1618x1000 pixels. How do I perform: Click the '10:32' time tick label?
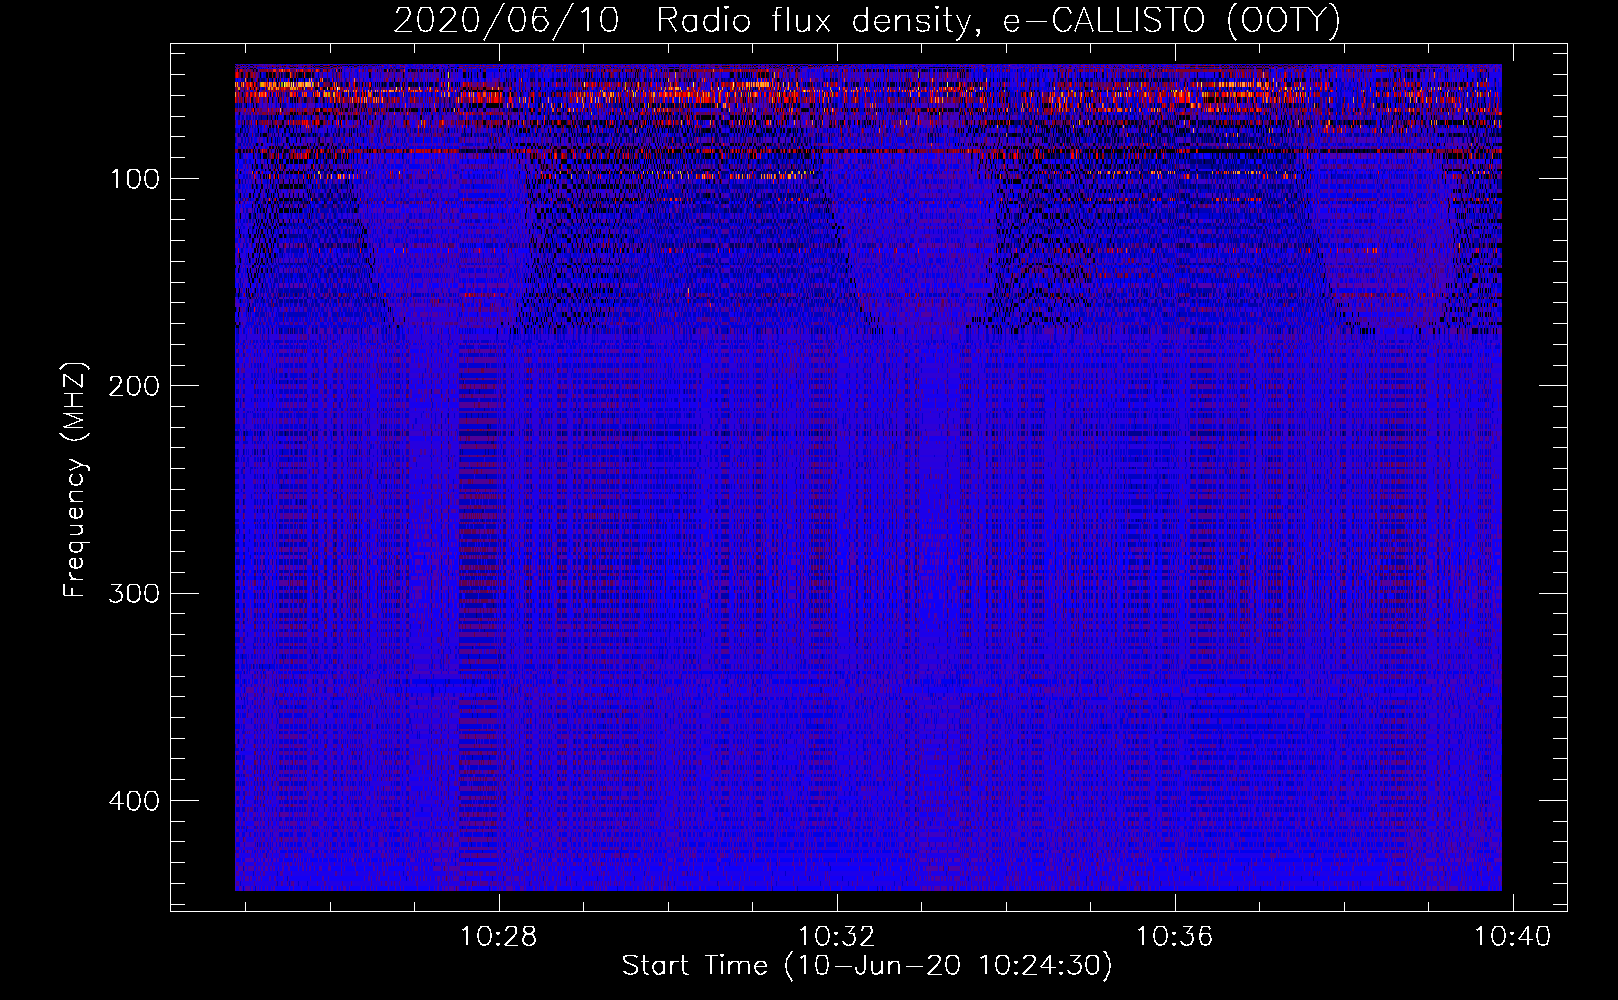(x=837, y=936)
